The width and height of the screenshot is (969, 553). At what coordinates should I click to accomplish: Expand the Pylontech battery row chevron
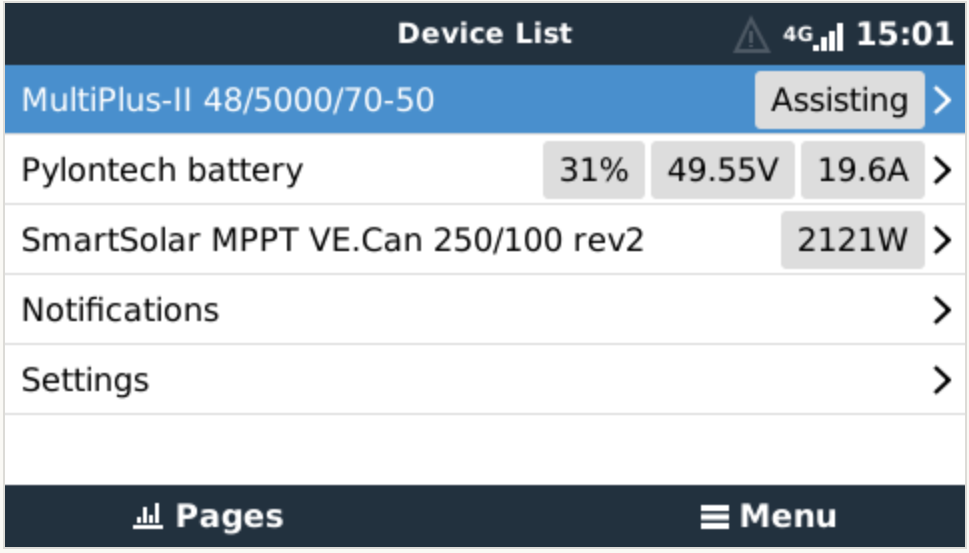tap(941, 170)
